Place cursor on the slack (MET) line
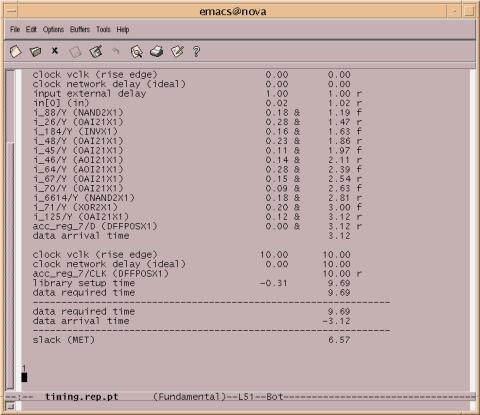 pos(191,340)
